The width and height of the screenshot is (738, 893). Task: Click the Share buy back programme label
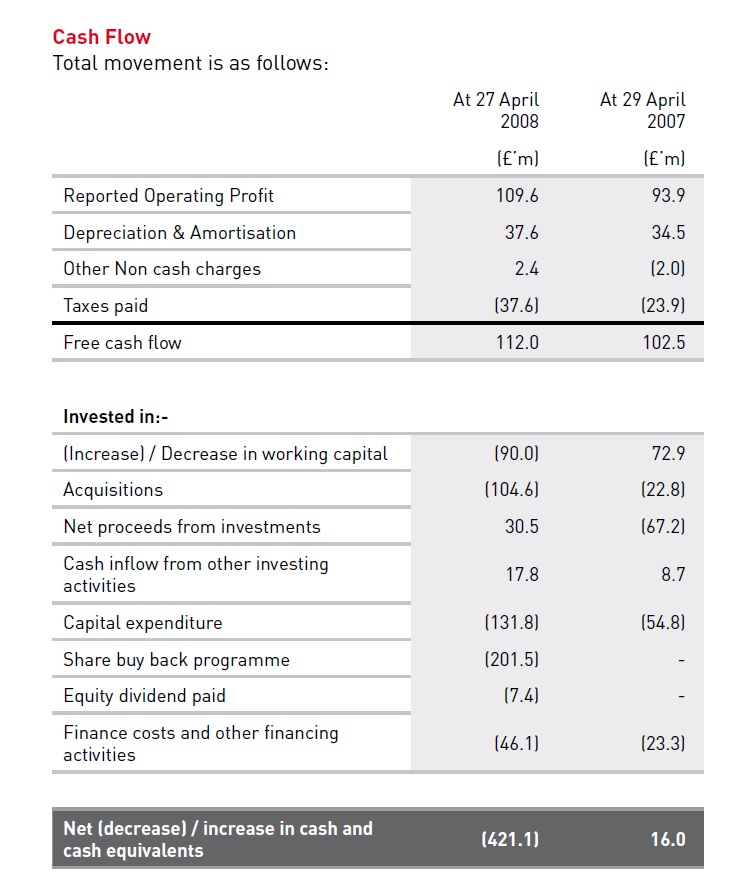pyautogui.click(x=176, y=659)
